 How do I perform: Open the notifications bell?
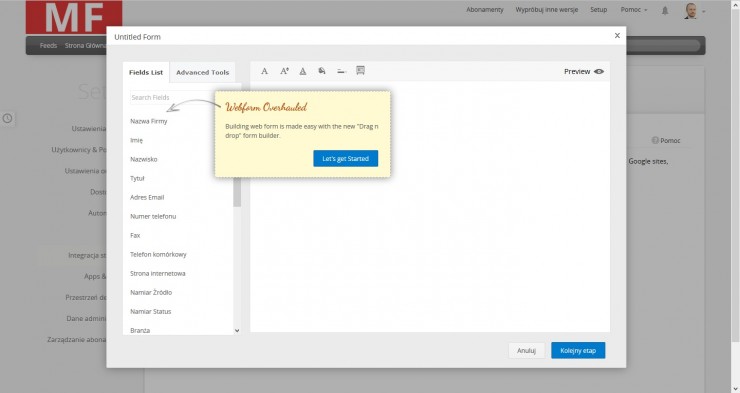click(665, 10)
